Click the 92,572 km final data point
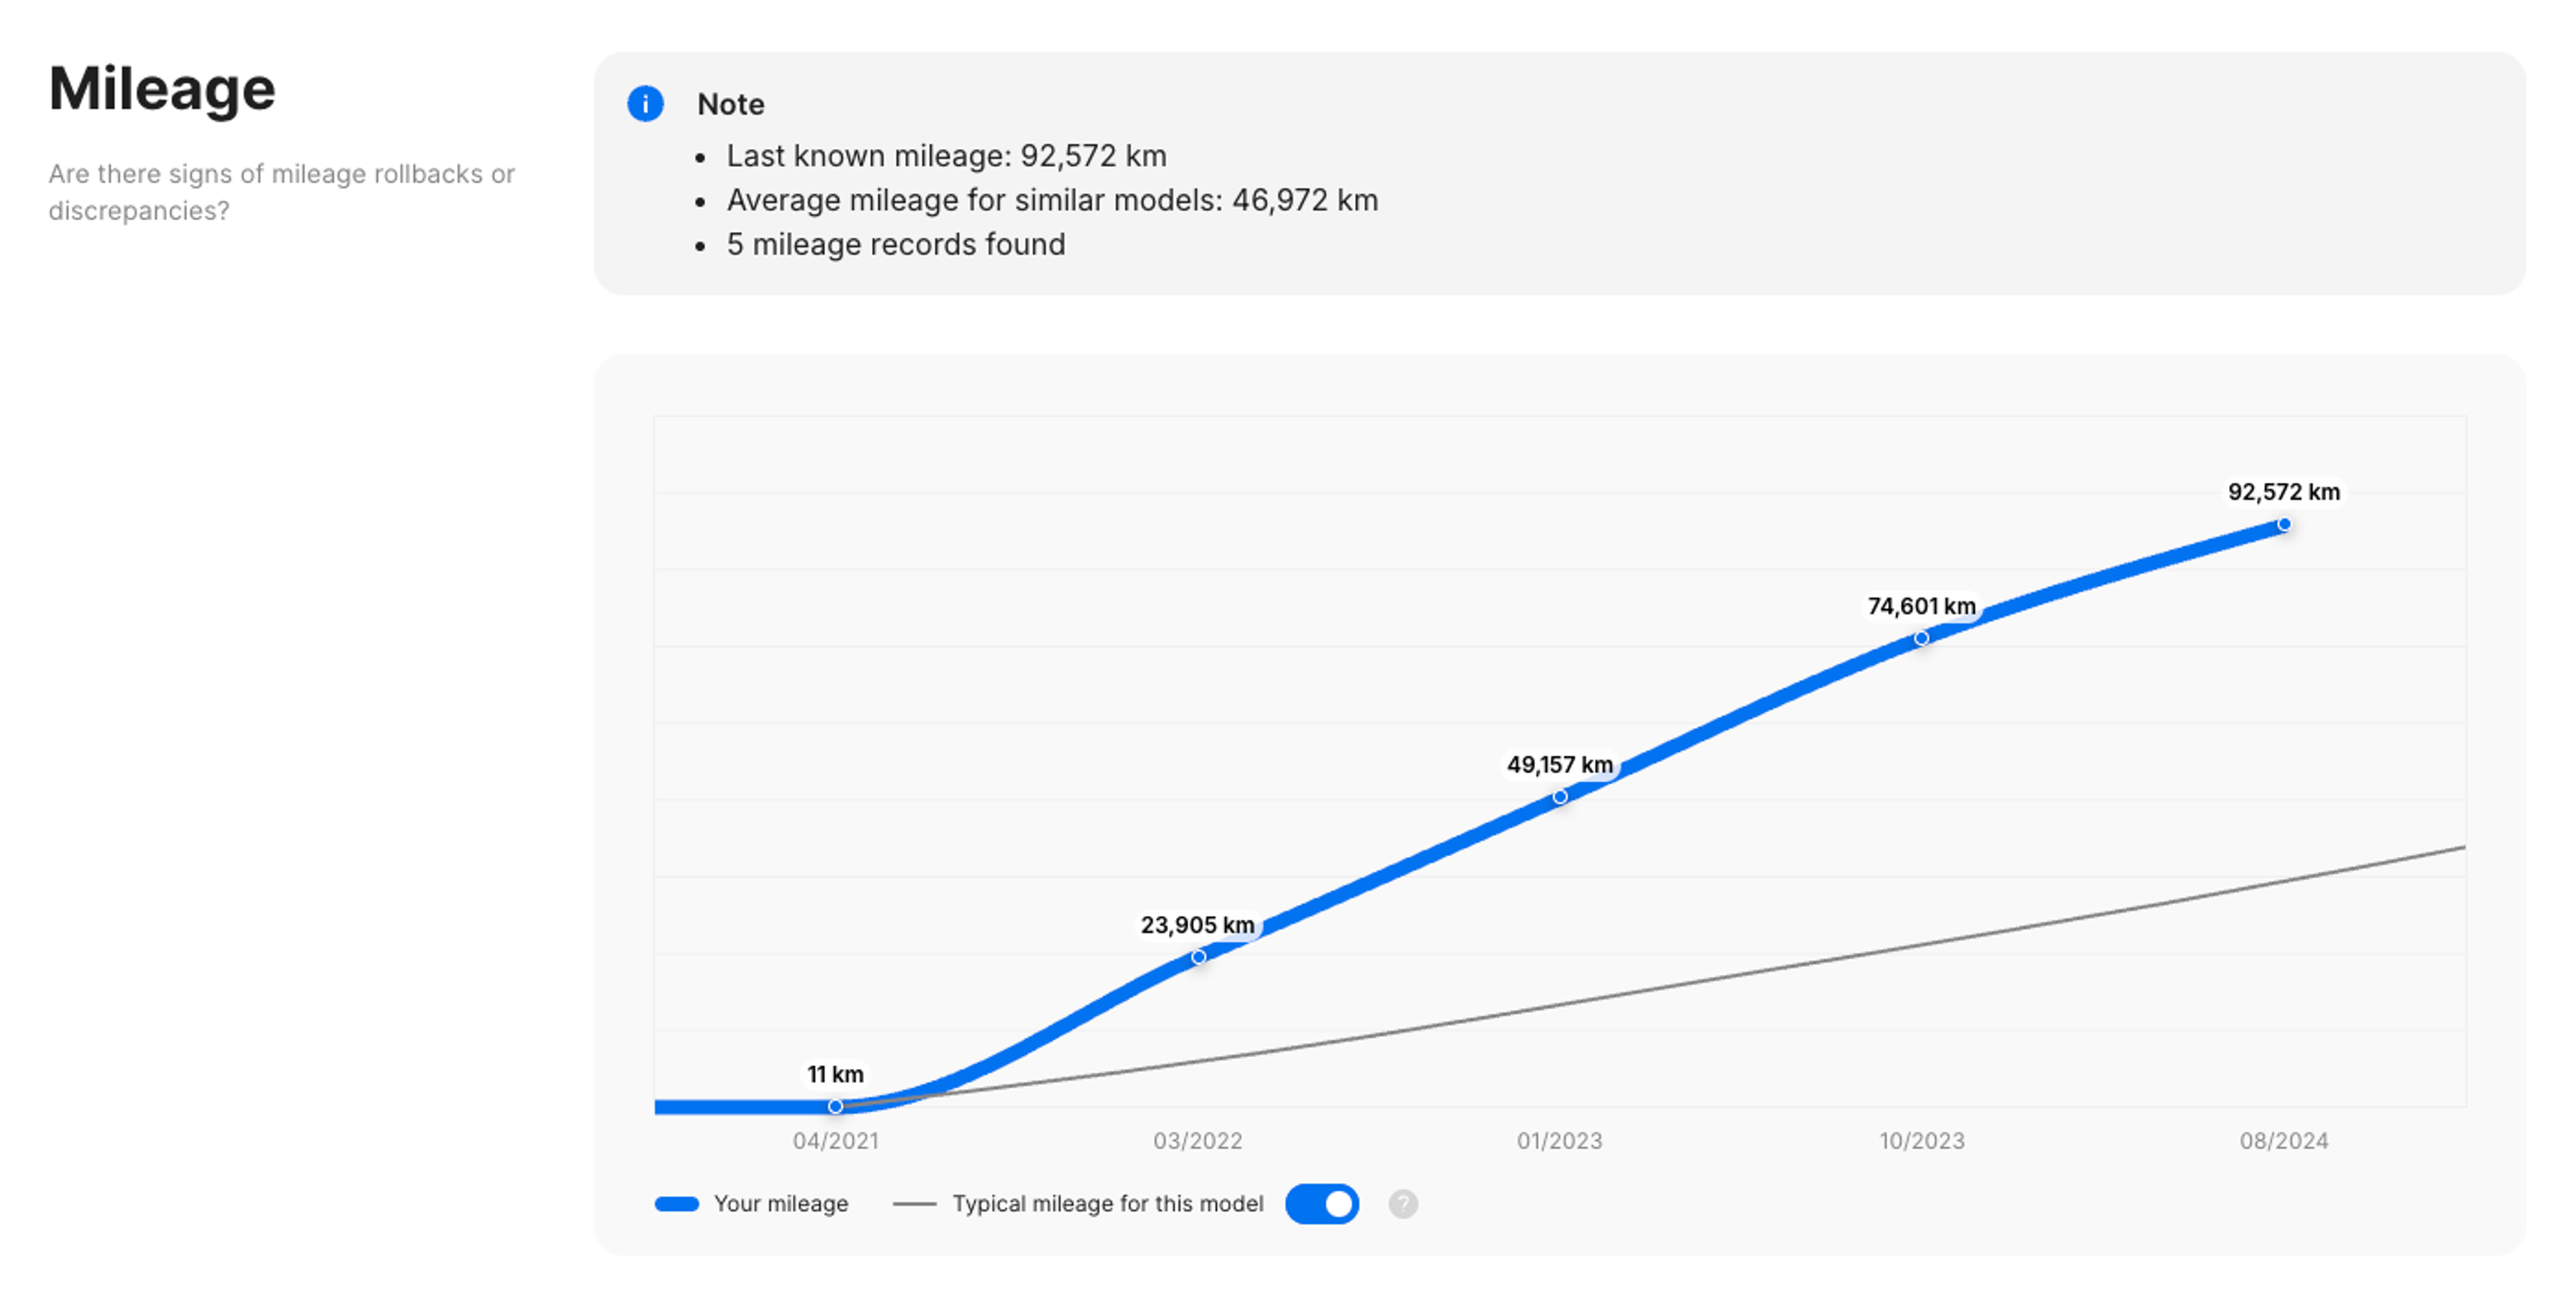The image size is (2576, 1303). pos(2284,524)
